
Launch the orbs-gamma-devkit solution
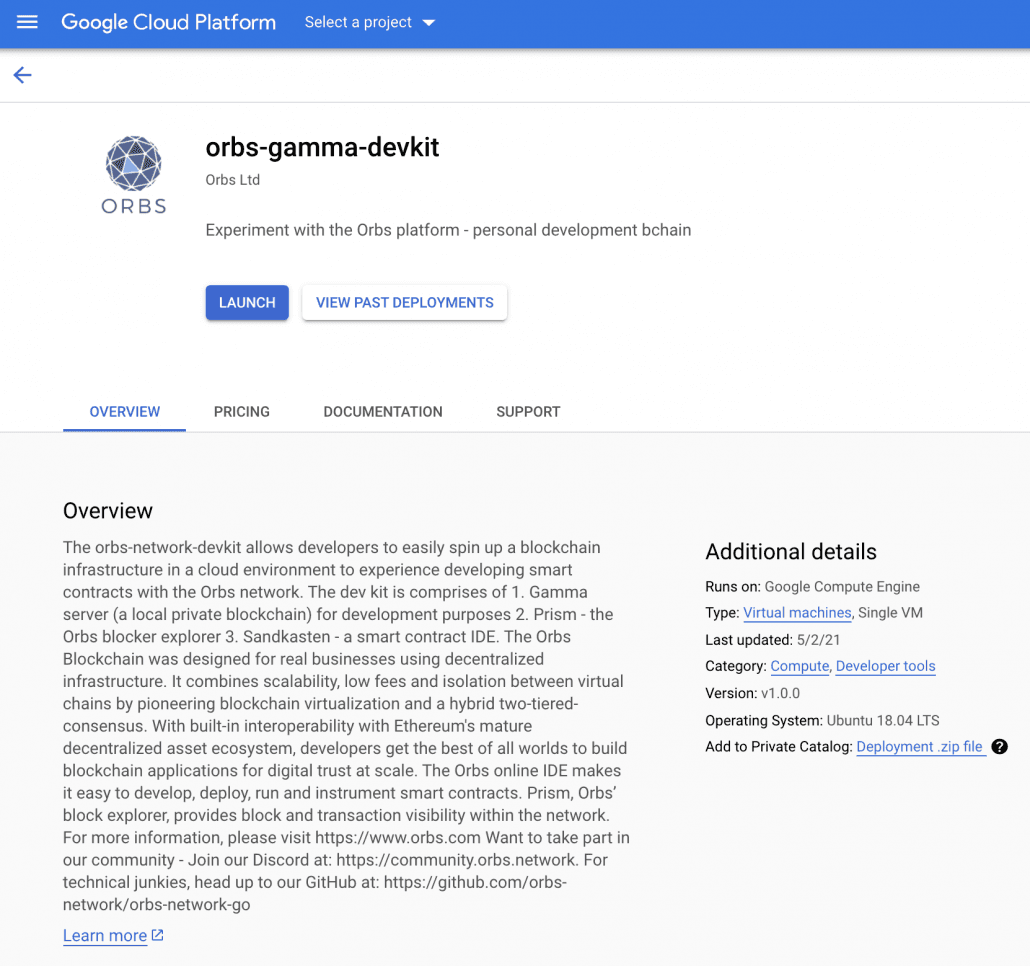pyautogui.click(x=247, y=303)
